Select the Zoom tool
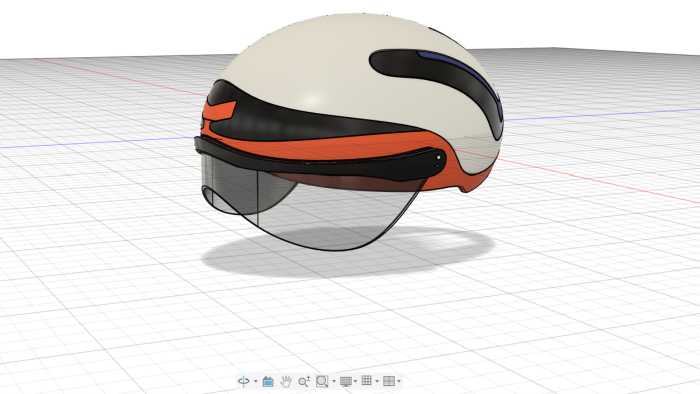700x394 pixels. pyautogui.click(x=304, y=381)
